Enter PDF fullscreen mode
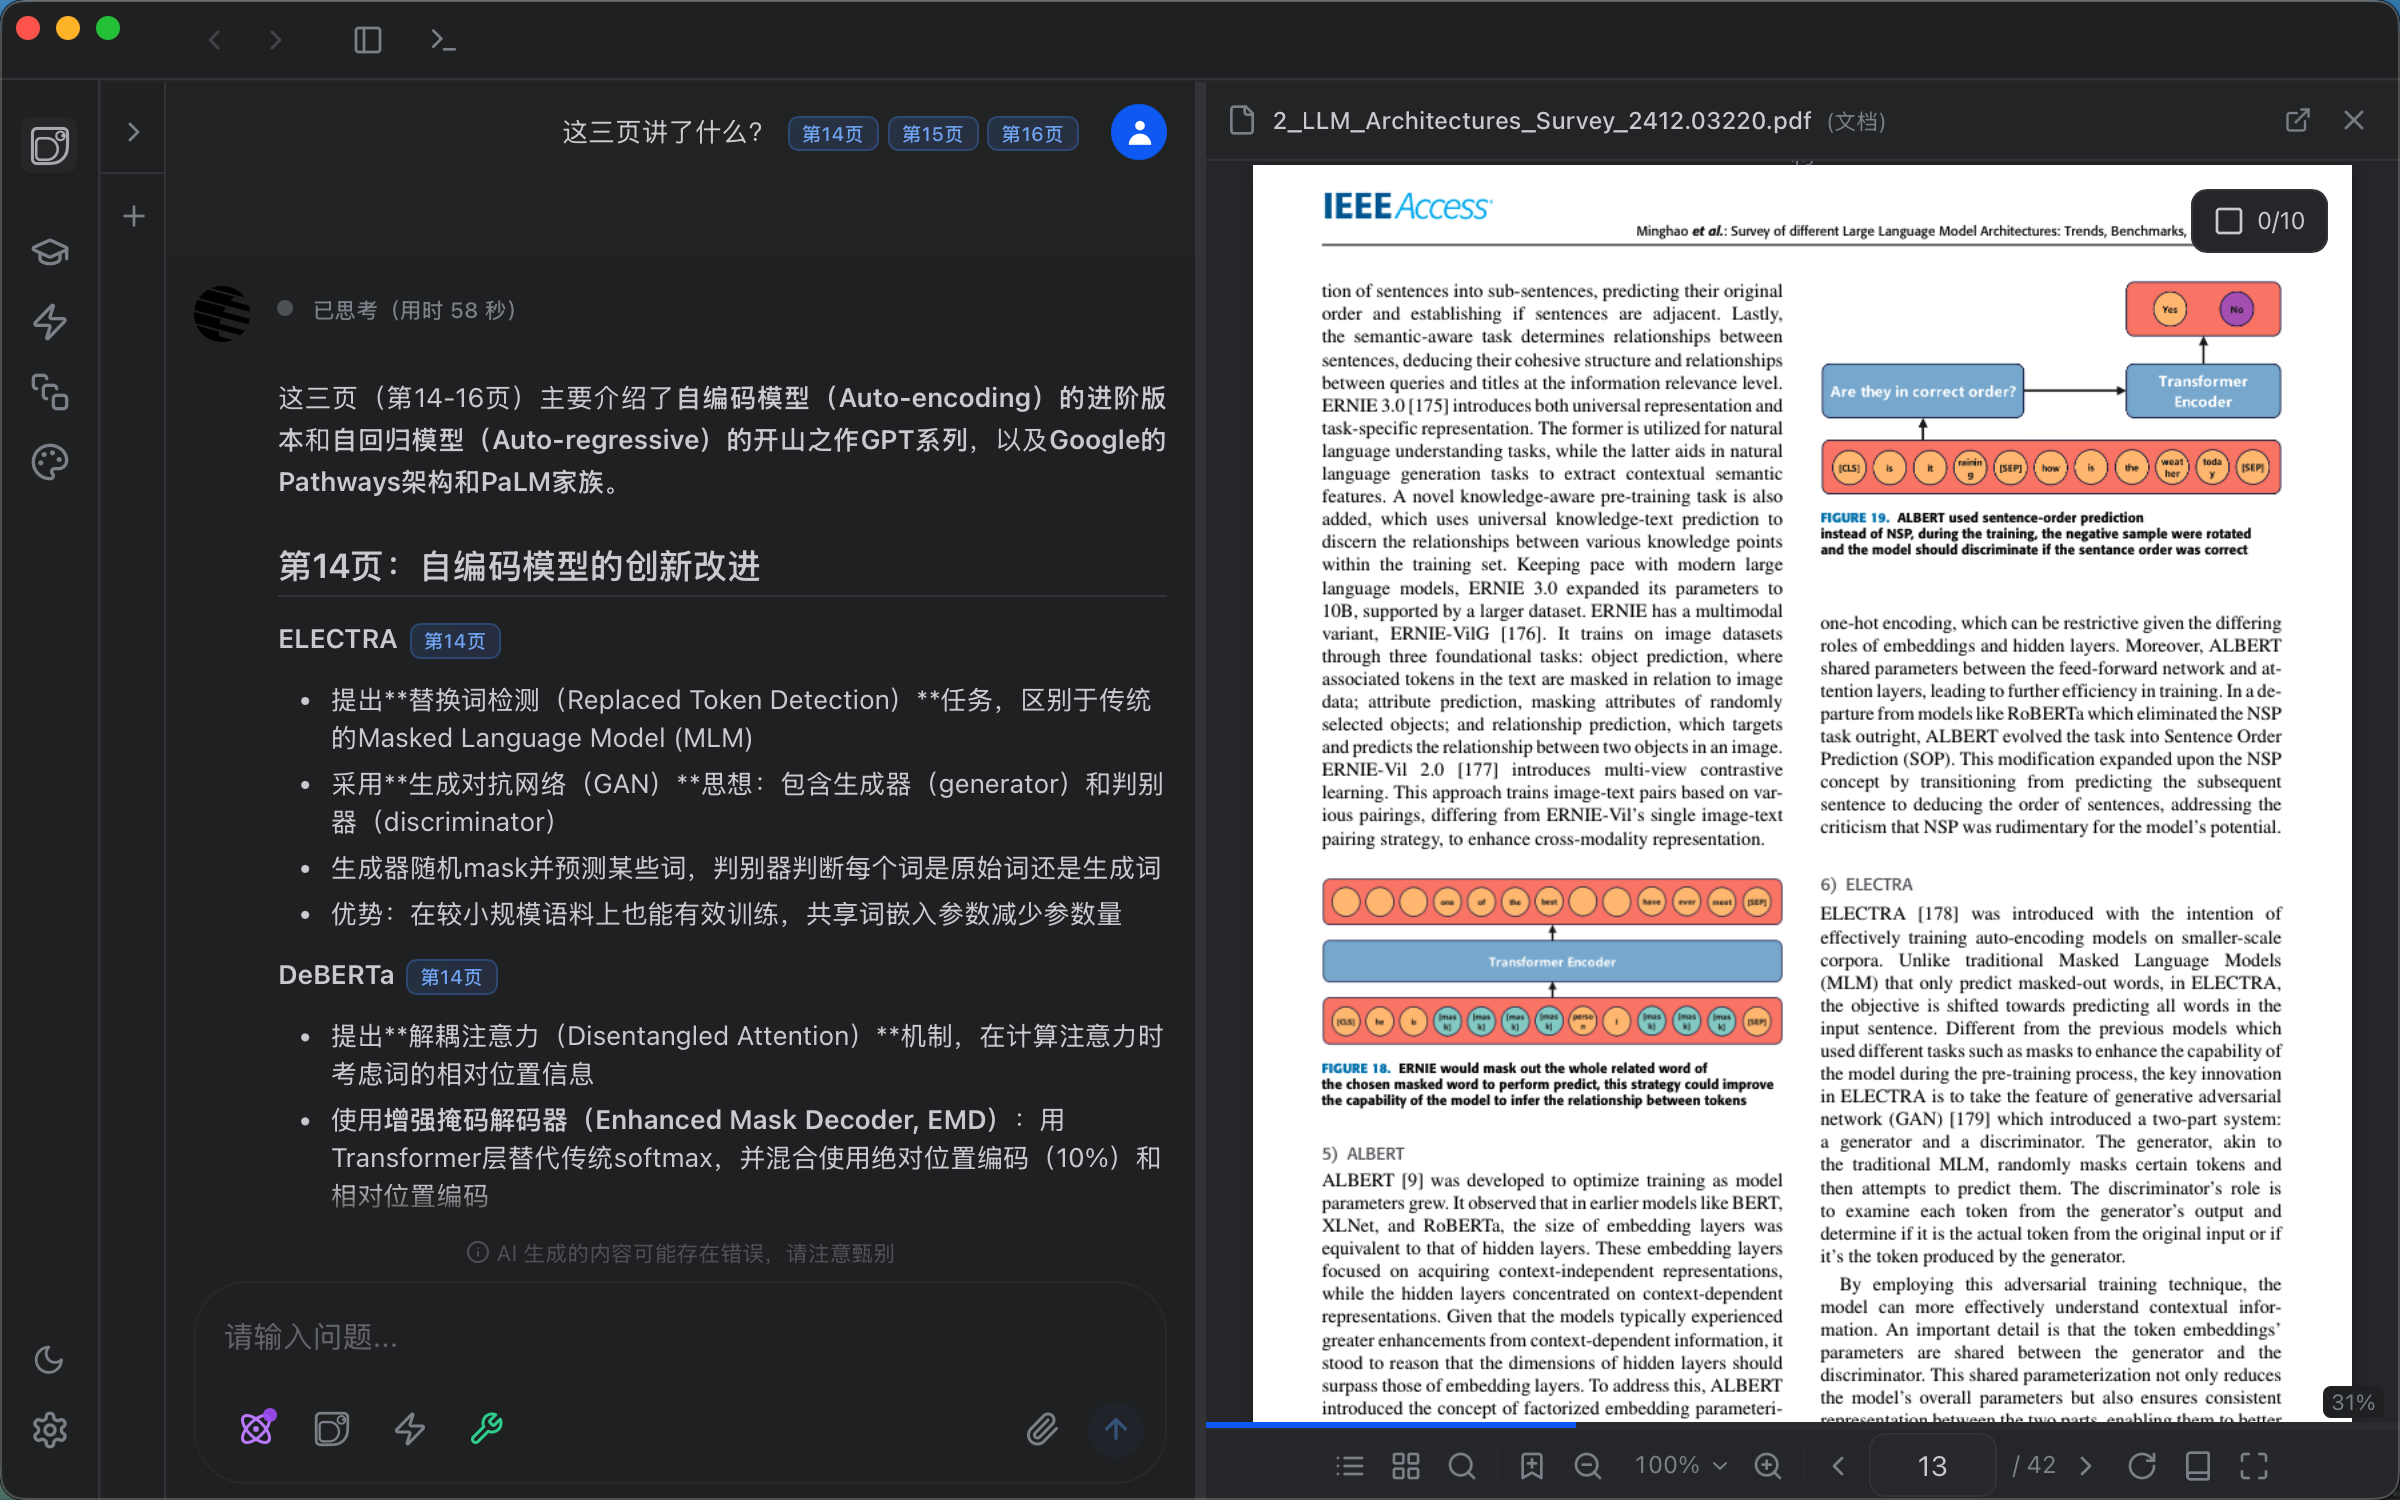2400x1500 pixels. click(x=2254, y=1466)
